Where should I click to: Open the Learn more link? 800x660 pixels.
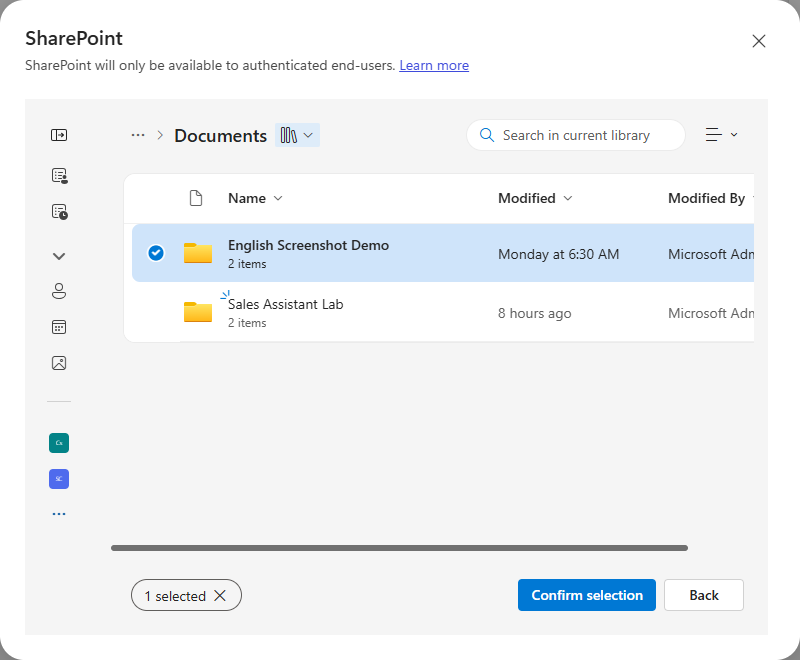434,65
